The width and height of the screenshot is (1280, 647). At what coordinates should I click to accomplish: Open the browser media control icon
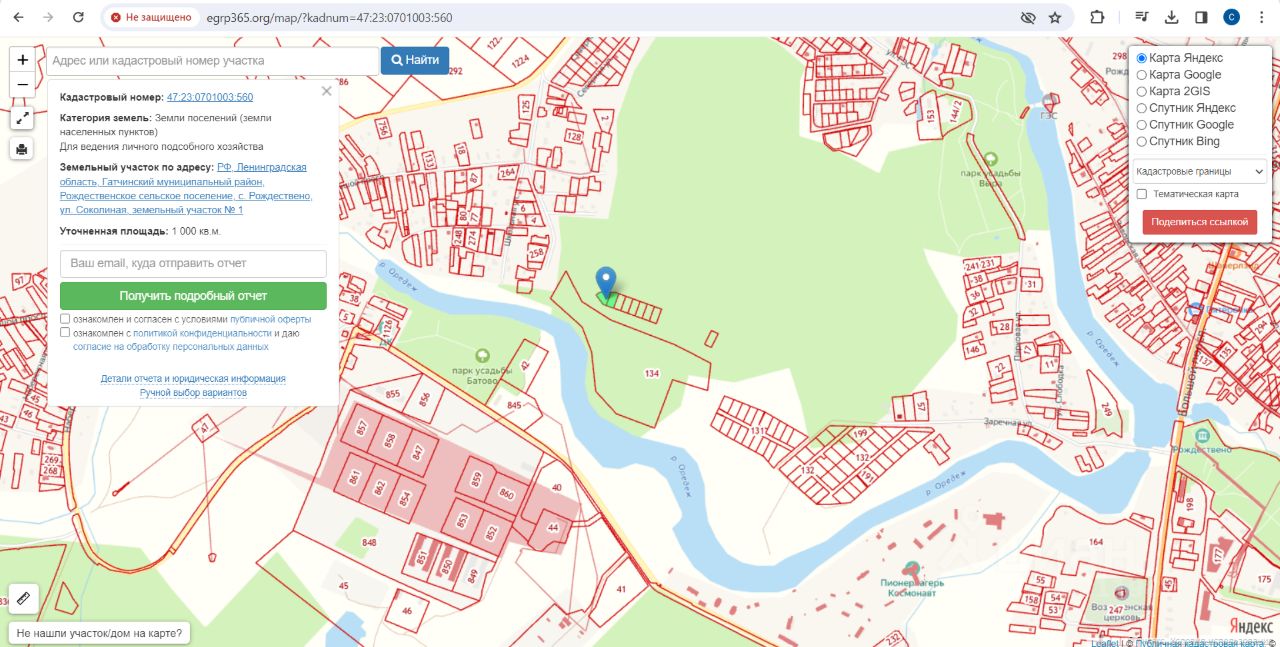point(1142,17)
